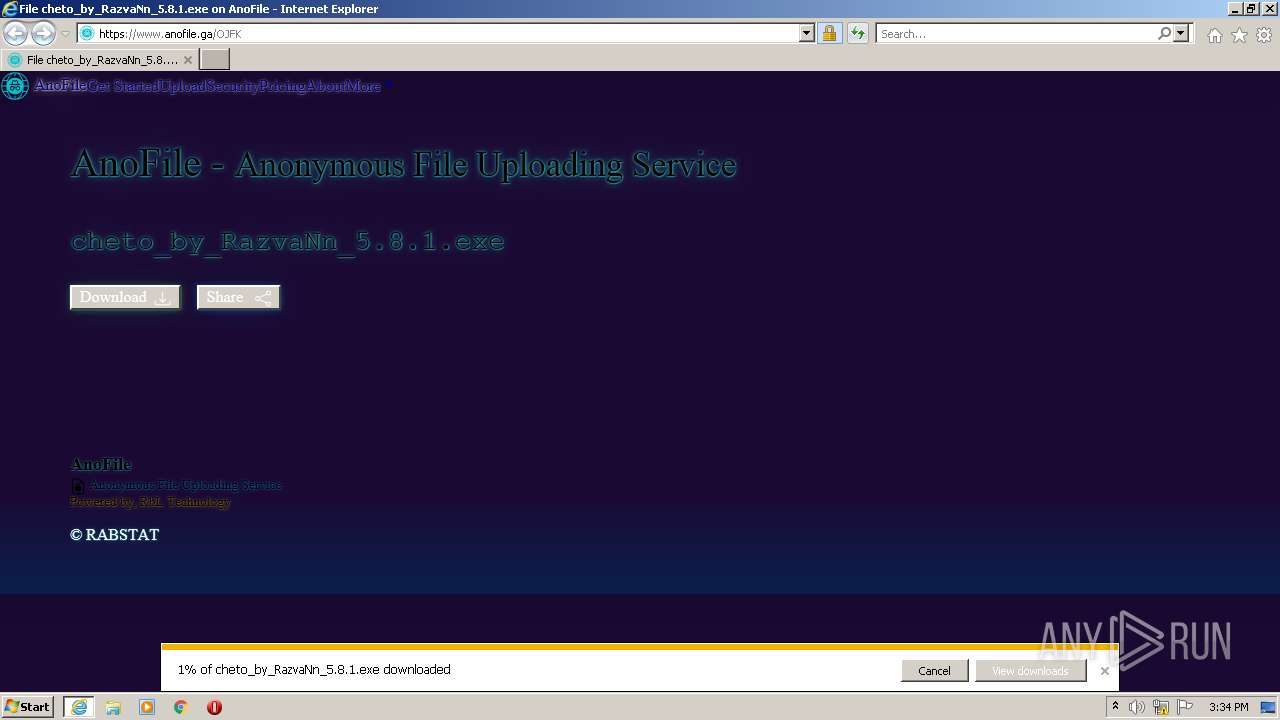Visit the About navigation link

pyautogui.click(x=326, y=86)
